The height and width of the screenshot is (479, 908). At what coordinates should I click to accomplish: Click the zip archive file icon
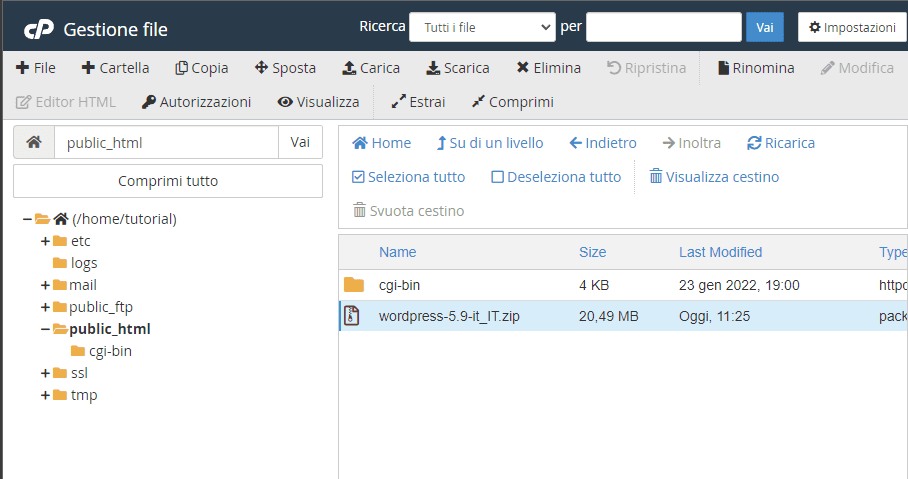352,316
